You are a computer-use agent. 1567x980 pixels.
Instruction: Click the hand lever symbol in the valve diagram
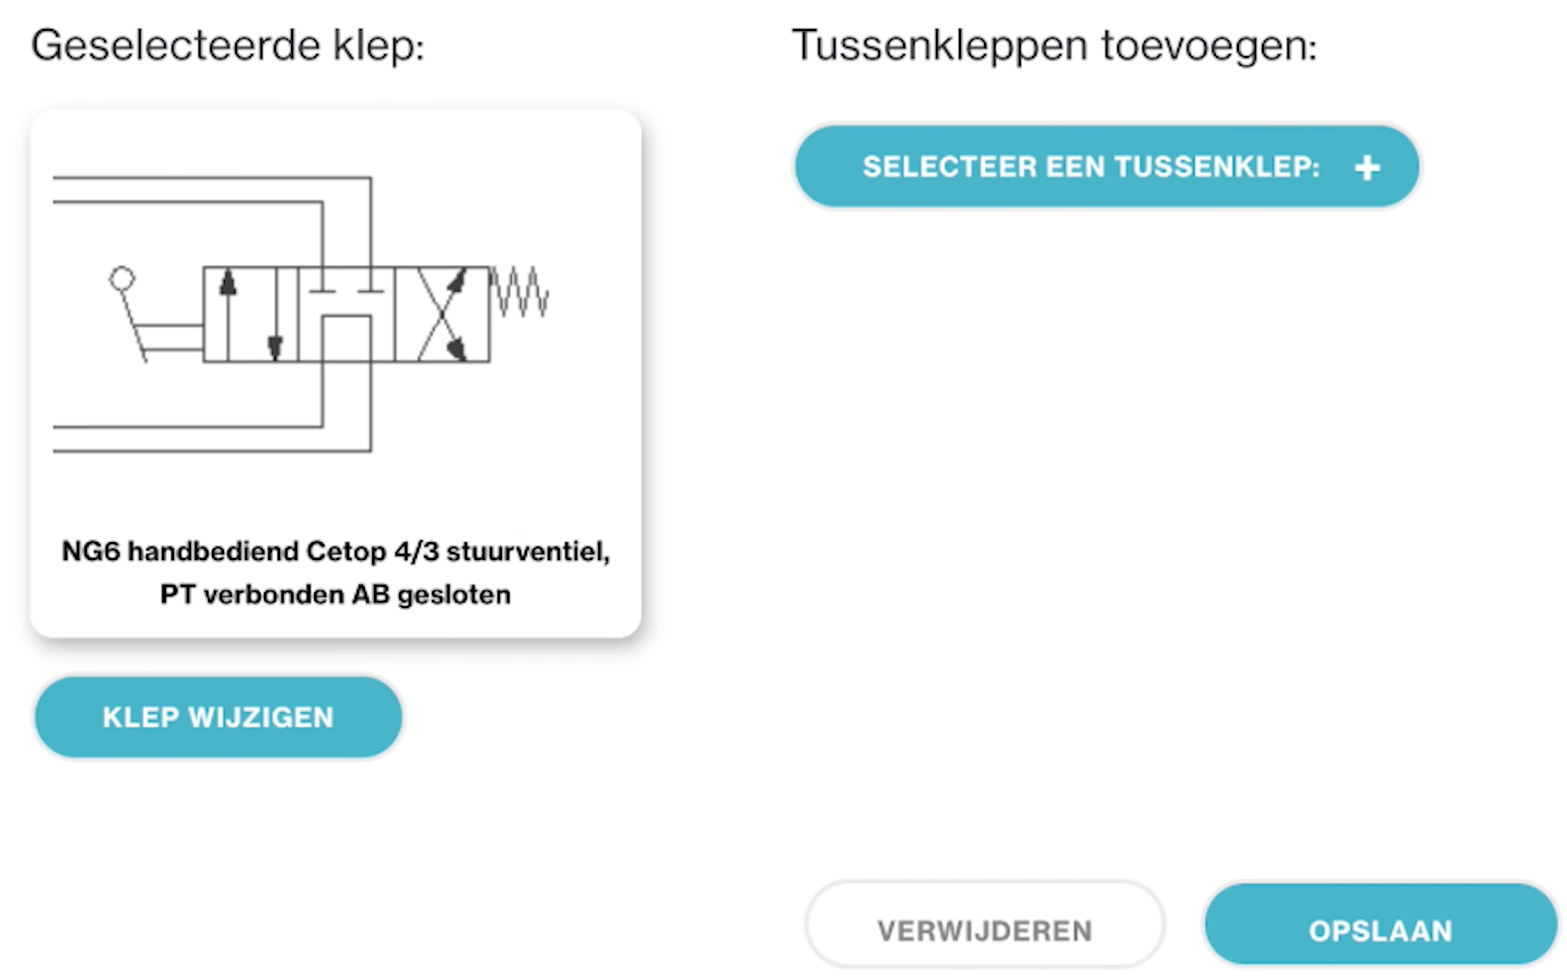click(x=155, y=314)
